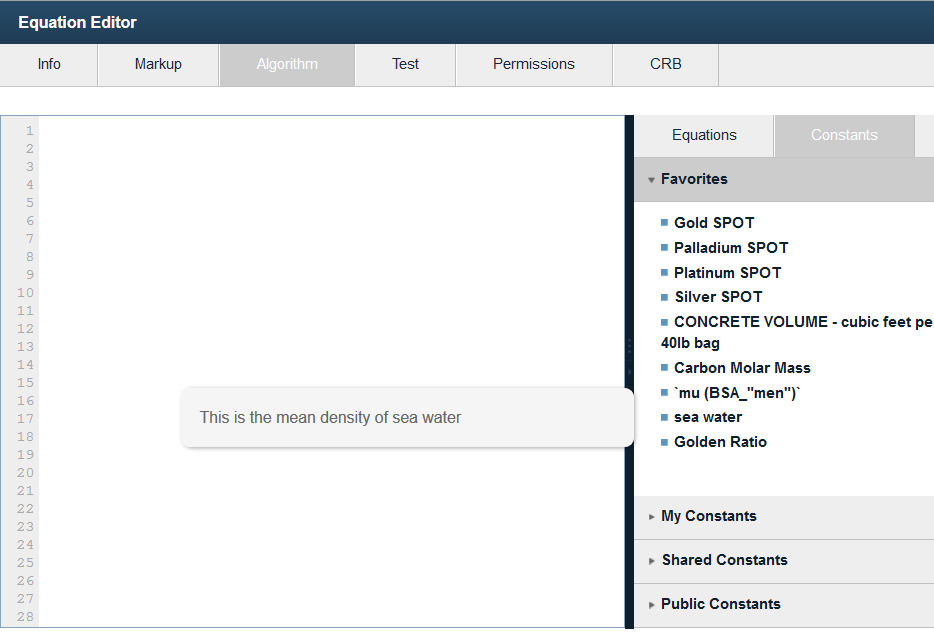This screenshot has height=636, width=934.
Task: Click the sea water density tooltip text
Action: 329,417
